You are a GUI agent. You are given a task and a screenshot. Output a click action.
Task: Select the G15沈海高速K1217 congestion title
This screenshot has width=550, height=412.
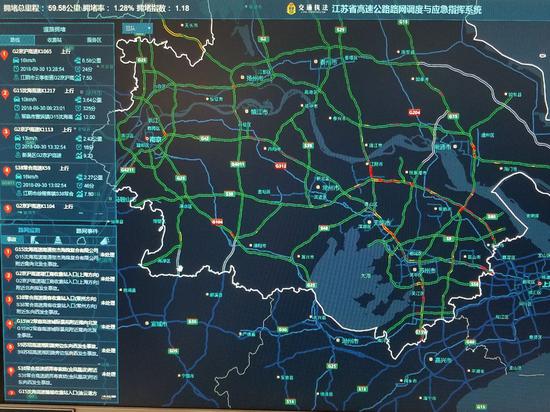[x=34, y=91]
